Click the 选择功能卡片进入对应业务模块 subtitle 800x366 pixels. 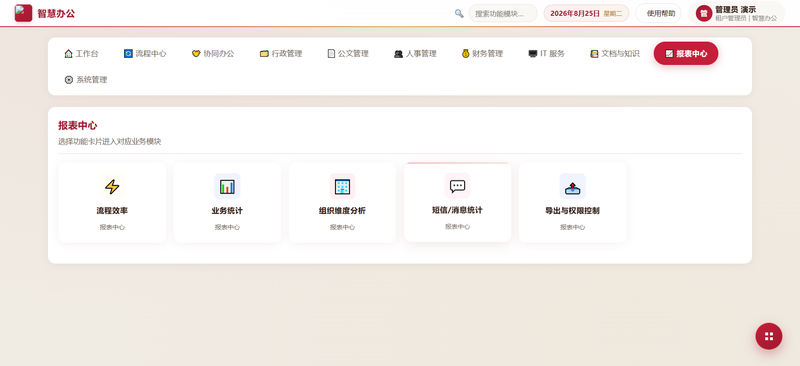(110, 141)
